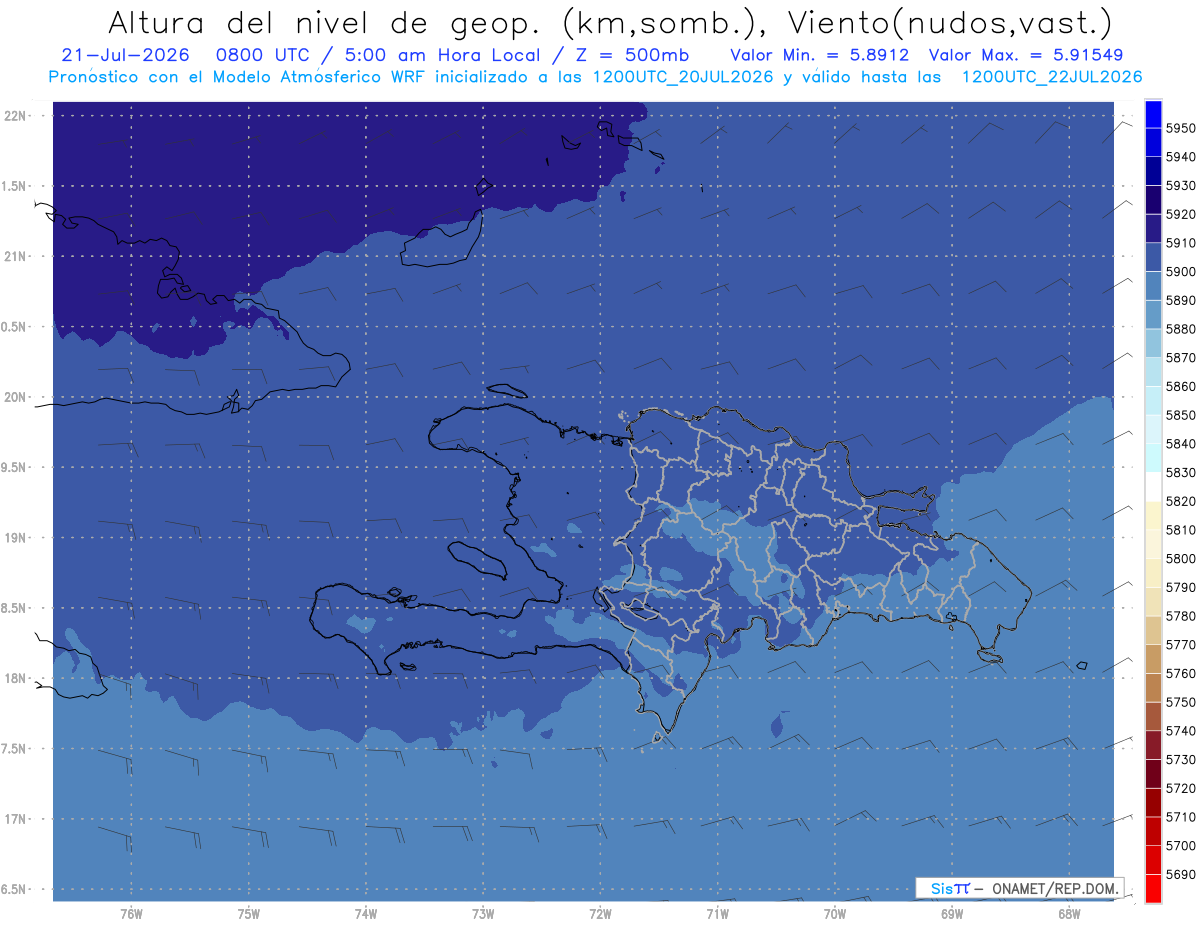Click the '5780' colorbar value
1200x927 pixels.
[1180, 616]
